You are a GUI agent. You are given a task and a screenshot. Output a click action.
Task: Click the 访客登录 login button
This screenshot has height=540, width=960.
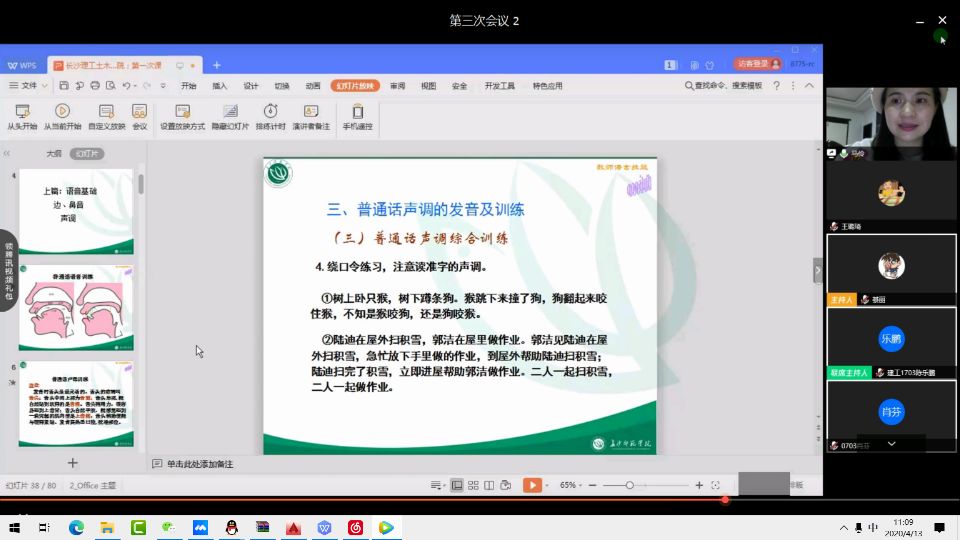[x=757, y=64]
